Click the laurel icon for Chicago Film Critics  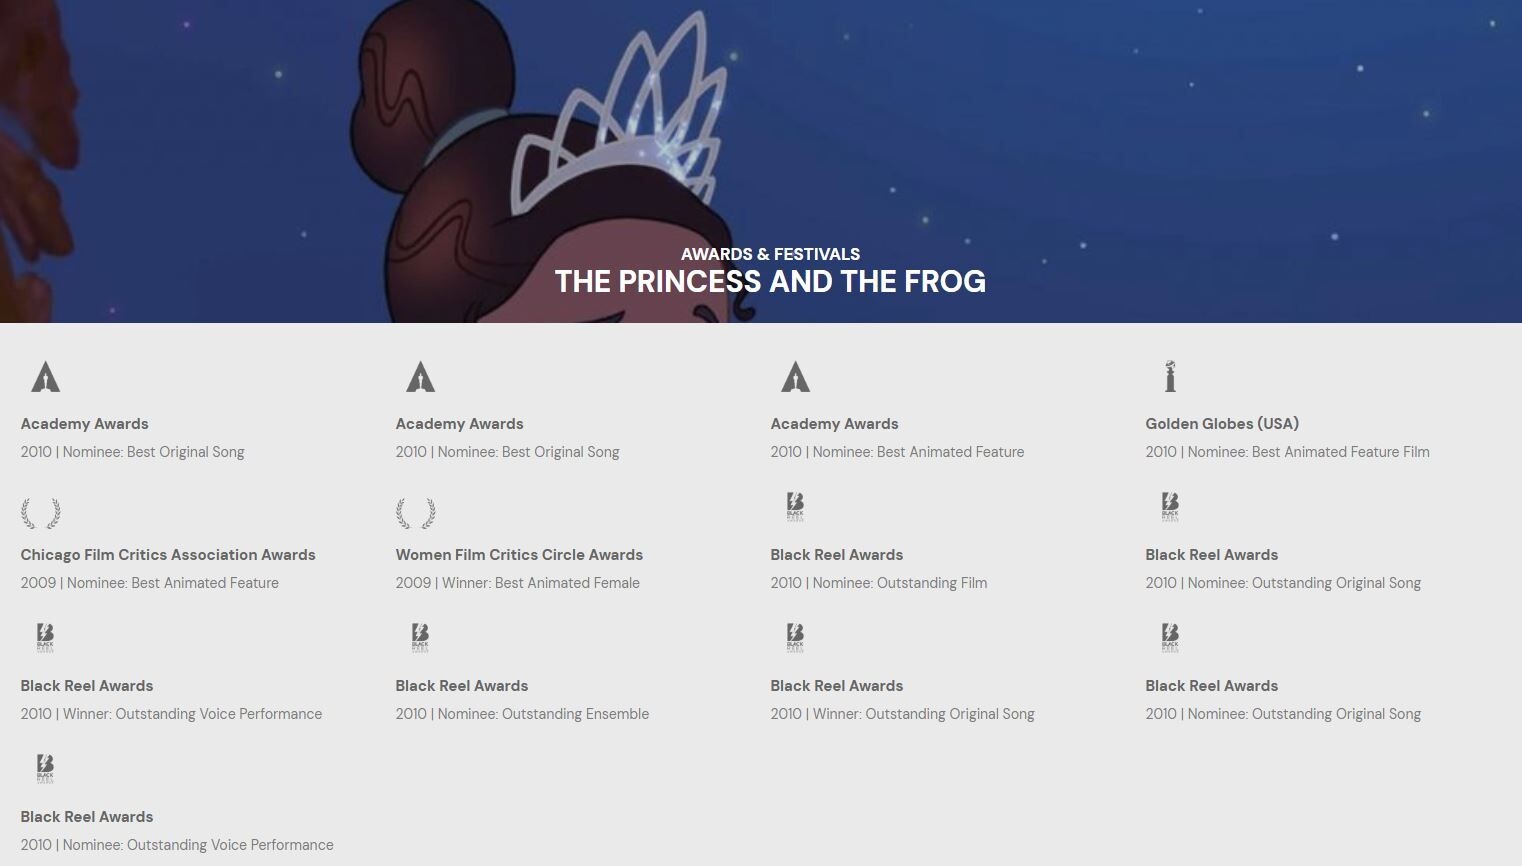(x=41, y=513)
